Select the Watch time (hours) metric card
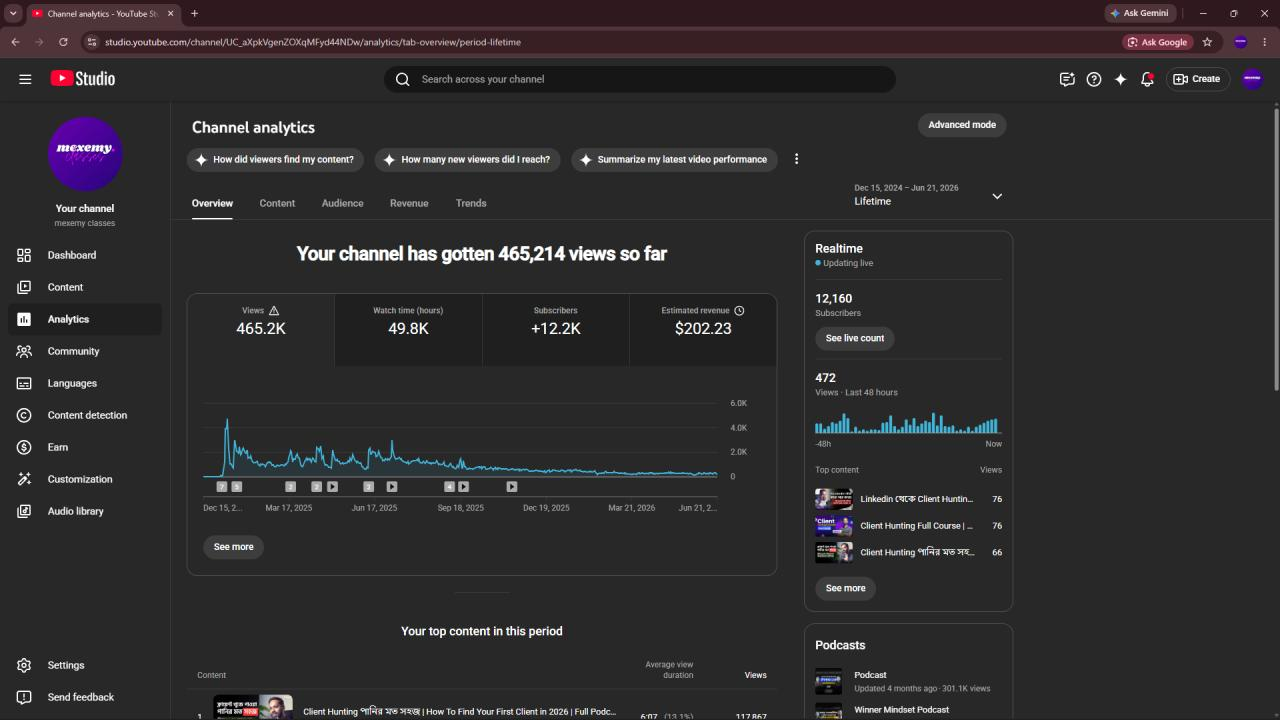 click(408, 330)
